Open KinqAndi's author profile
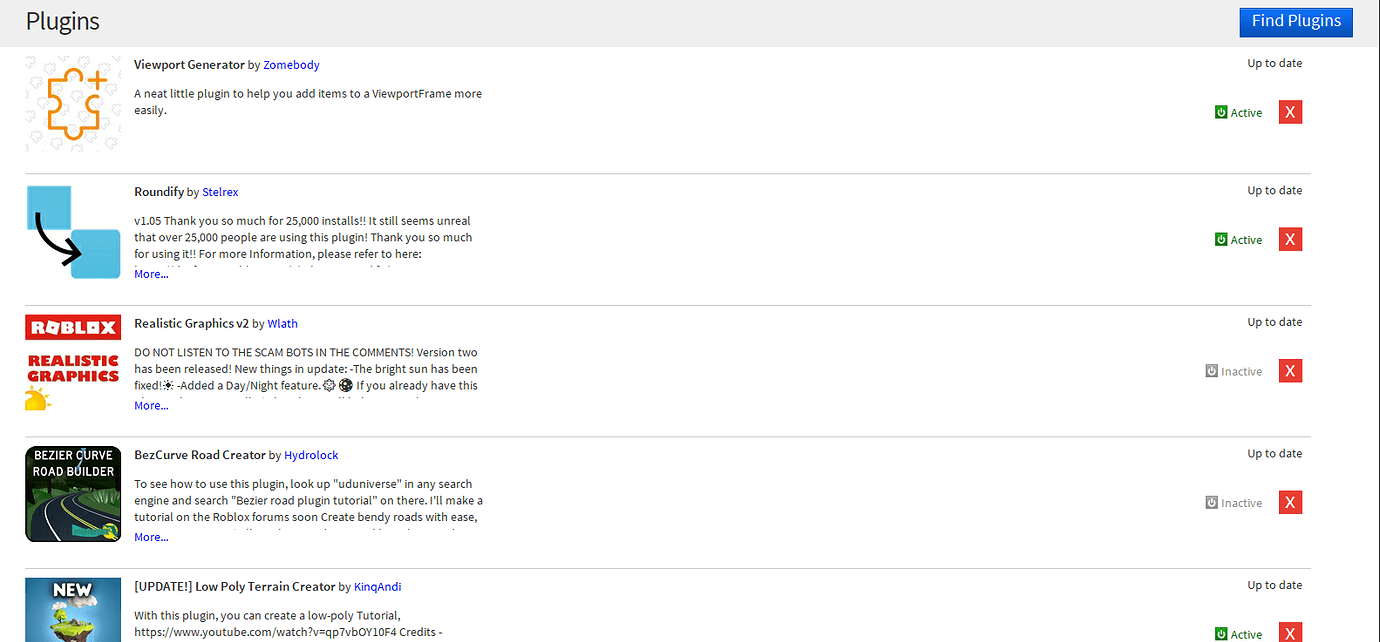This screenshot has width=1380, height=642. tap(377, 586)
